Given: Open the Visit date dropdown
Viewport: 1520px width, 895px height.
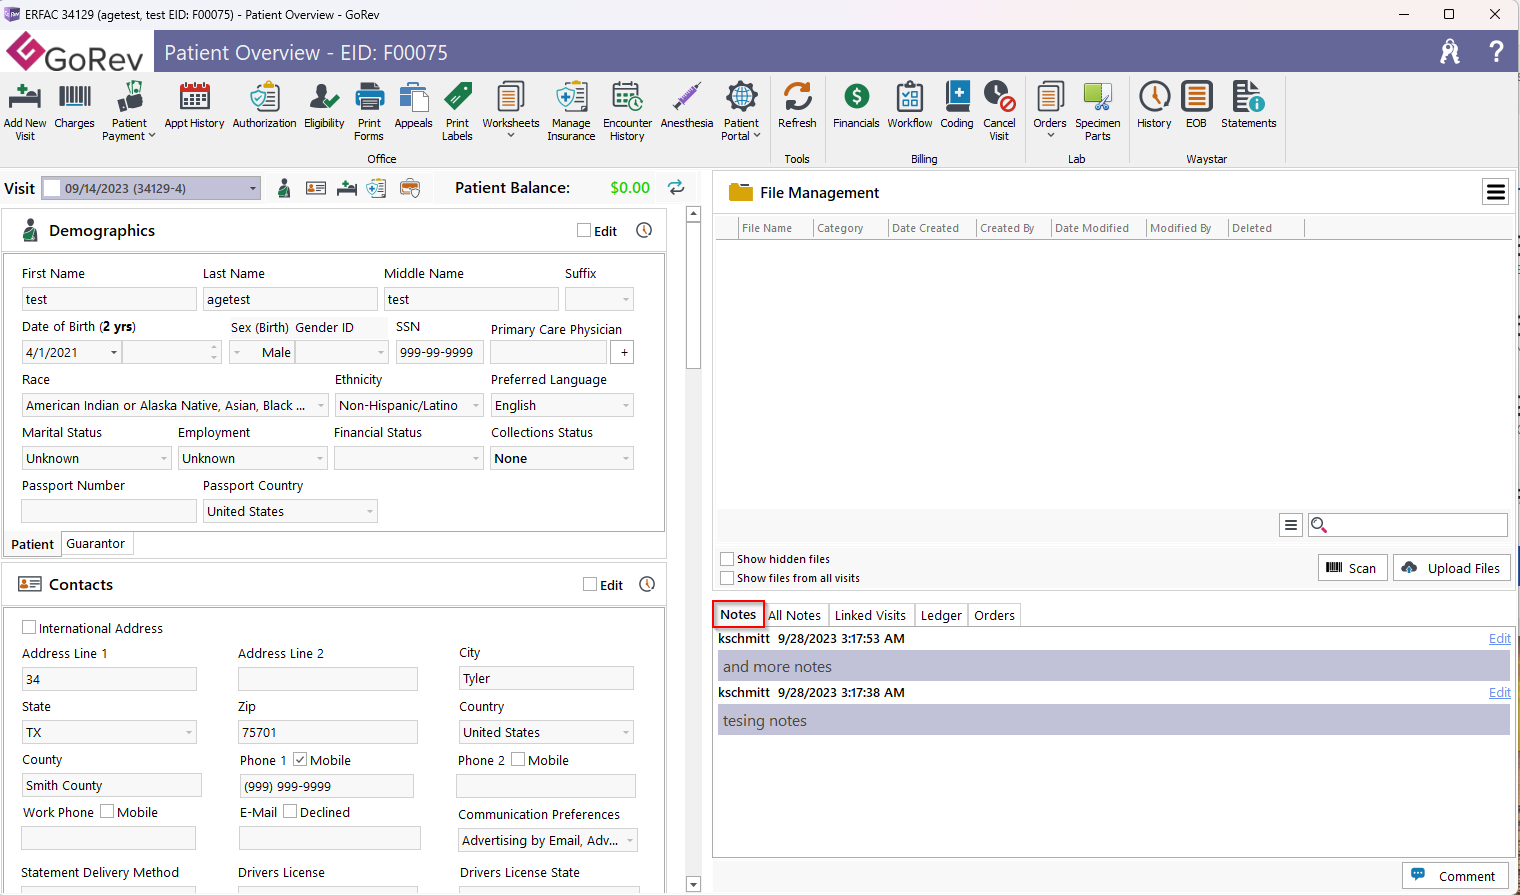Looking at the screenshot, I should (x=253, y=188).
